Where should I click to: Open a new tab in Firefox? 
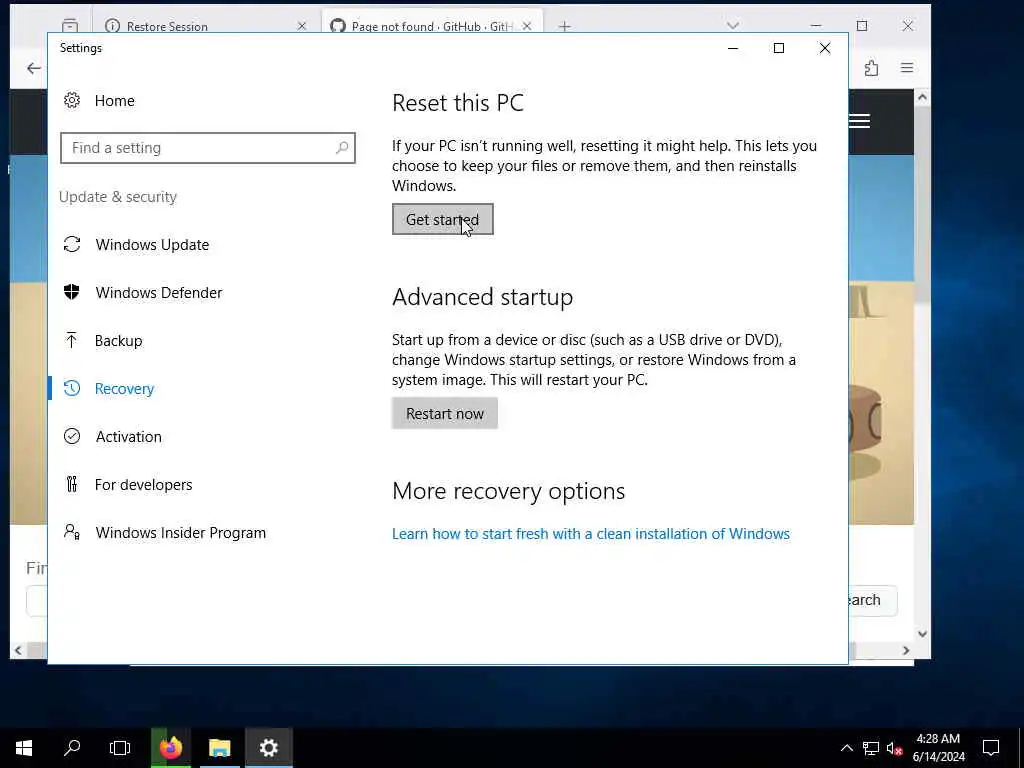(565, 26)
